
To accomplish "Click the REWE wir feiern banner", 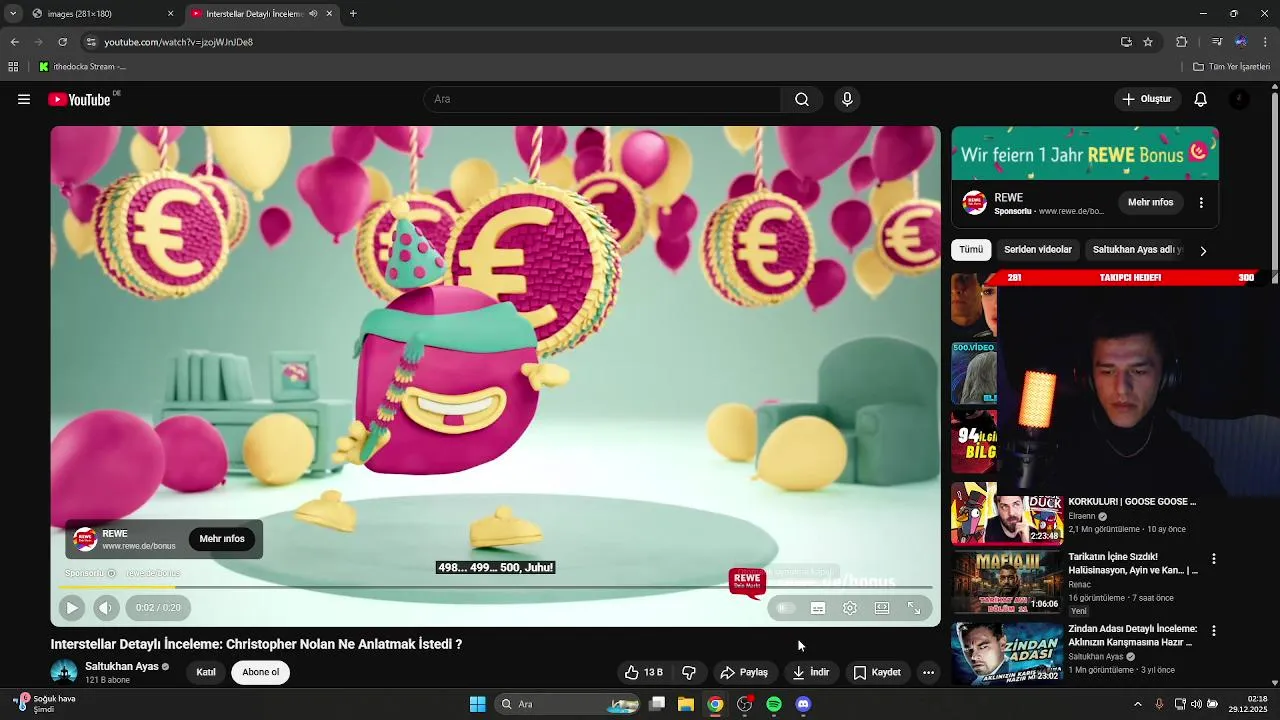I will pos(1085,153).
